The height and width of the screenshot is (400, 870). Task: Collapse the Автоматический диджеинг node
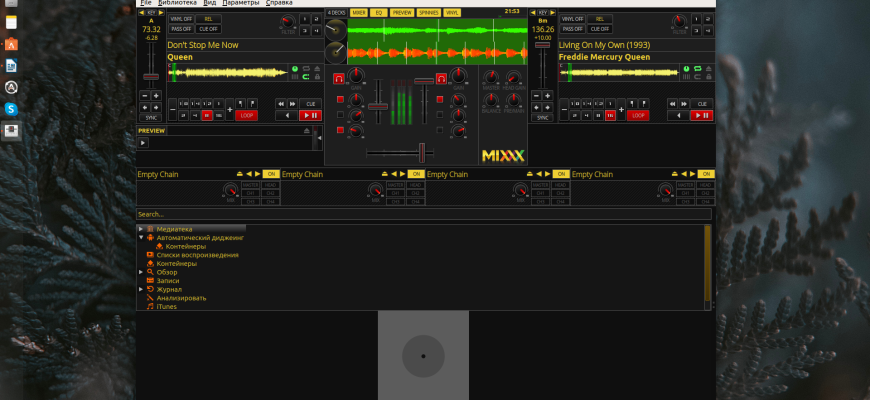(x=141, y=238)
